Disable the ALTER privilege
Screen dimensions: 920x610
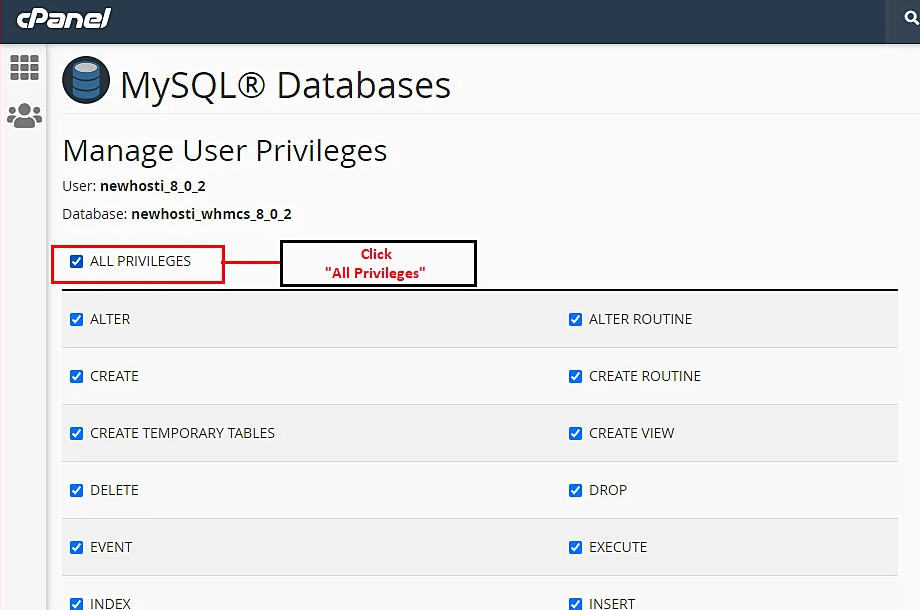click(77, 319)
